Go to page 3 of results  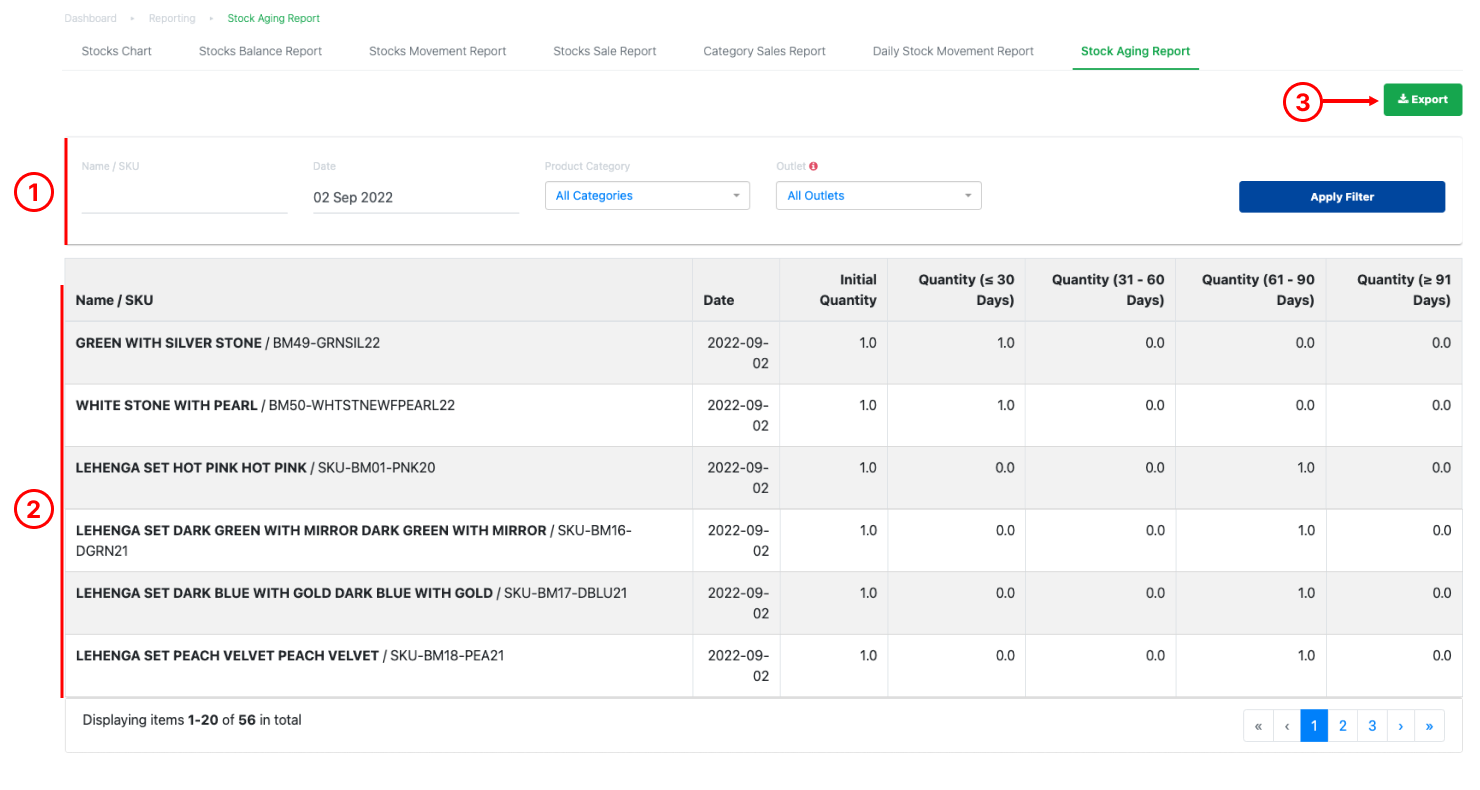coord(1372,726)
